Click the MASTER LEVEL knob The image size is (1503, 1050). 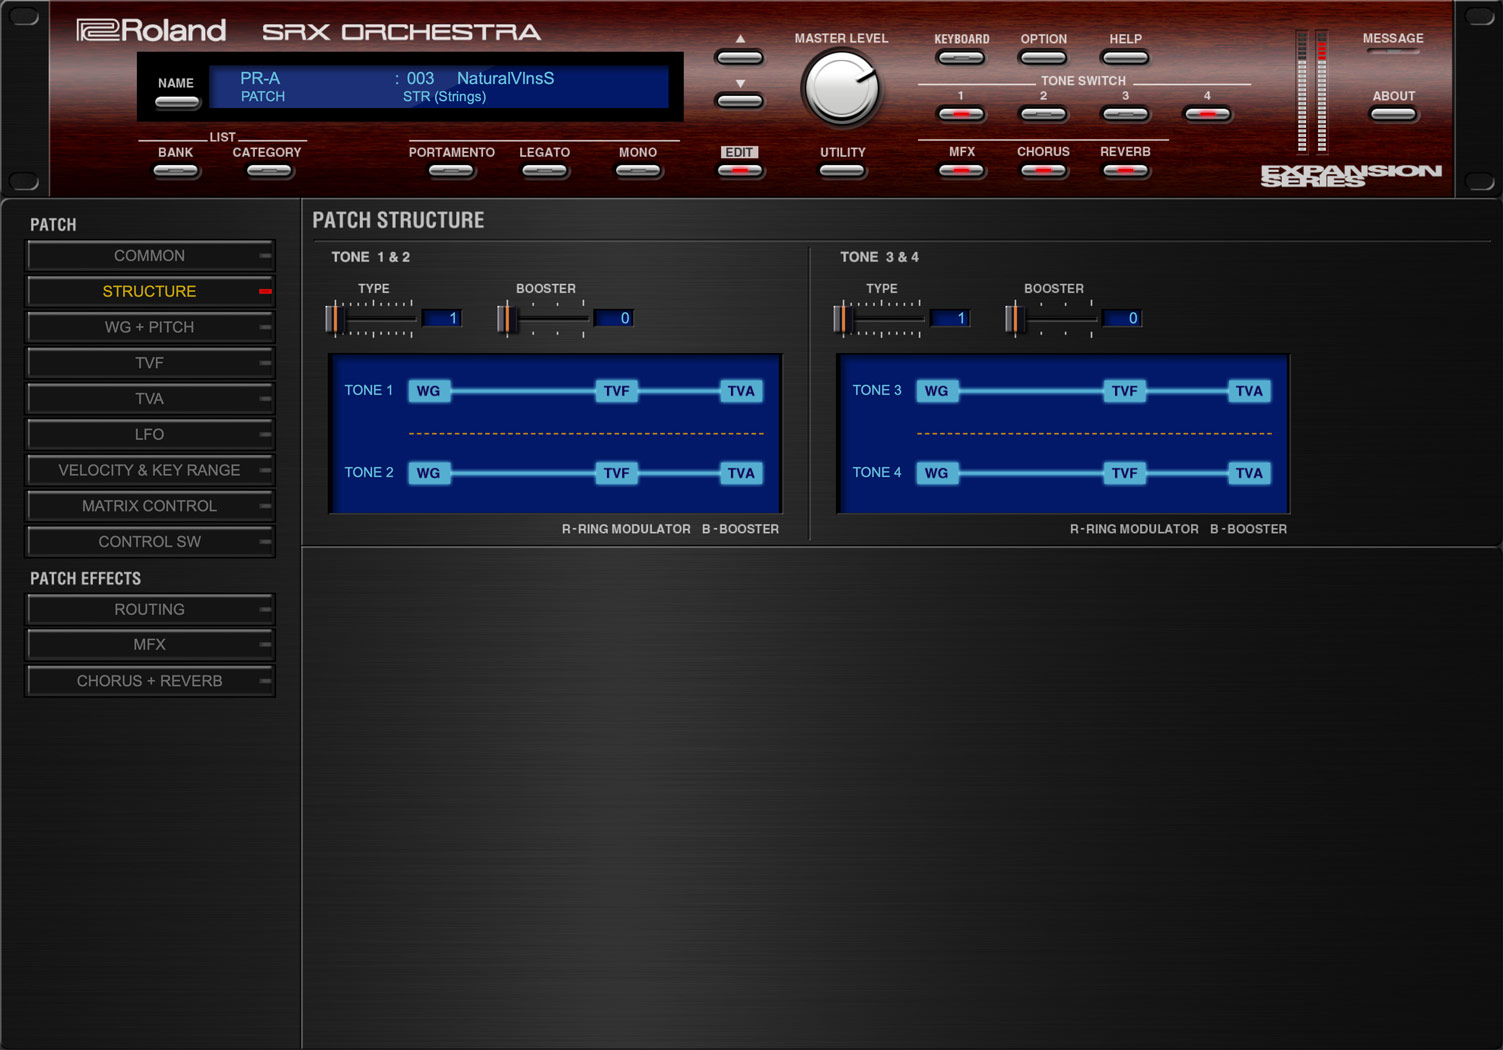(841, 89)
